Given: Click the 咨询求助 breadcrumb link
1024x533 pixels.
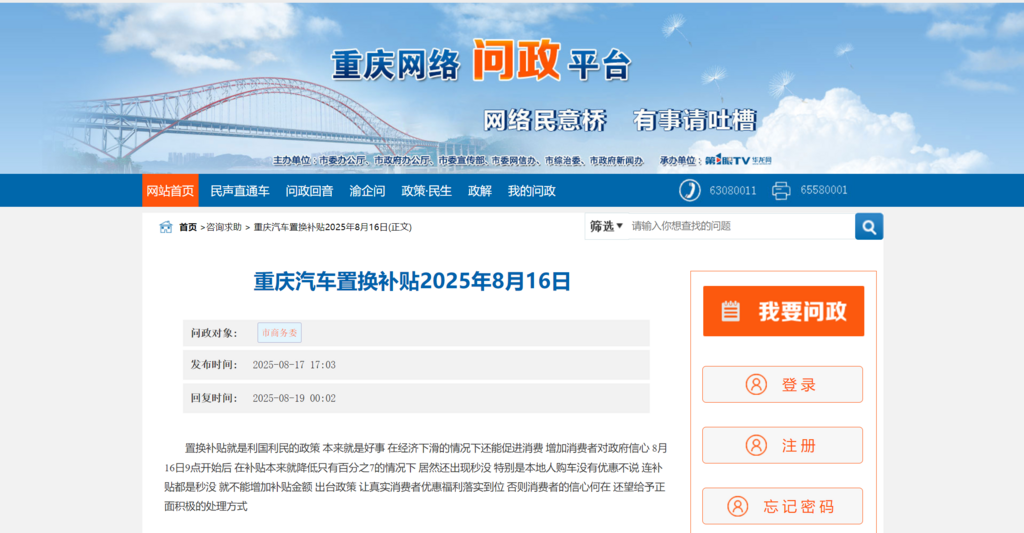Looking at the screenshot, I should [223, 227].
